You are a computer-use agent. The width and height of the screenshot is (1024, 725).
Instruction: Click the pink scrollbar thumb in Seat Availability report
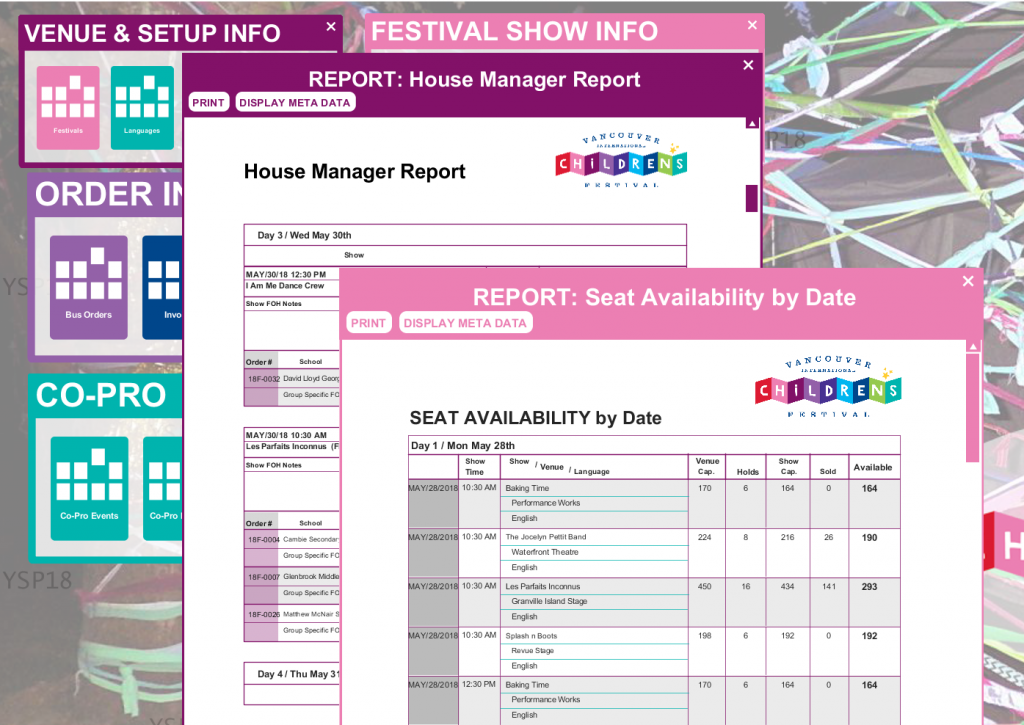pos(972,408)
